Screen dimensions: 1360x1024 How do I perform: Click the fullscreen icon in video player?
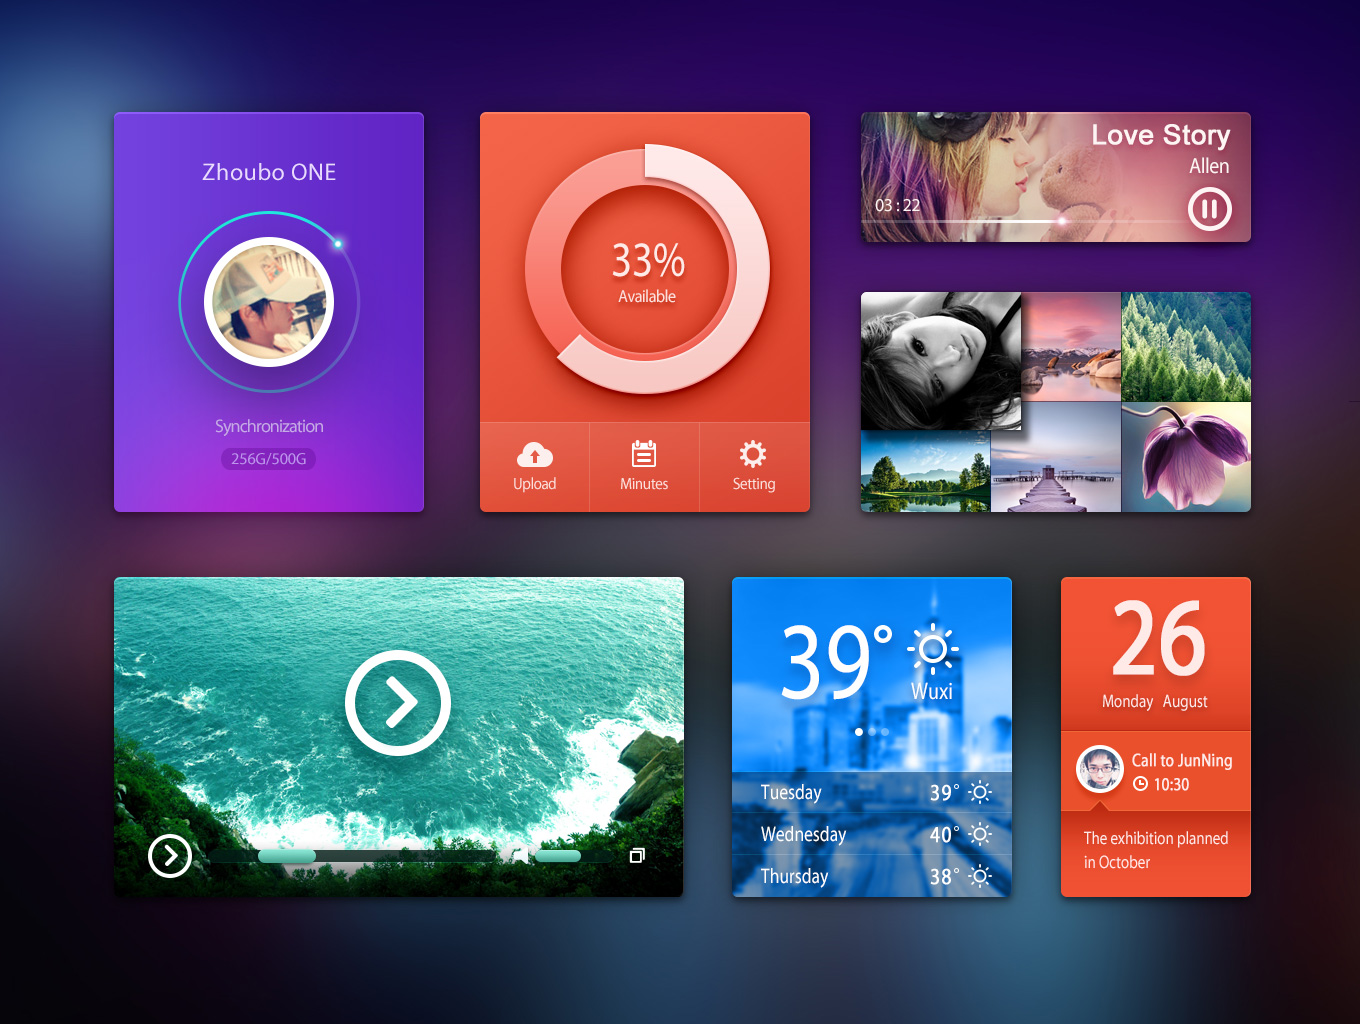point(637,856)
